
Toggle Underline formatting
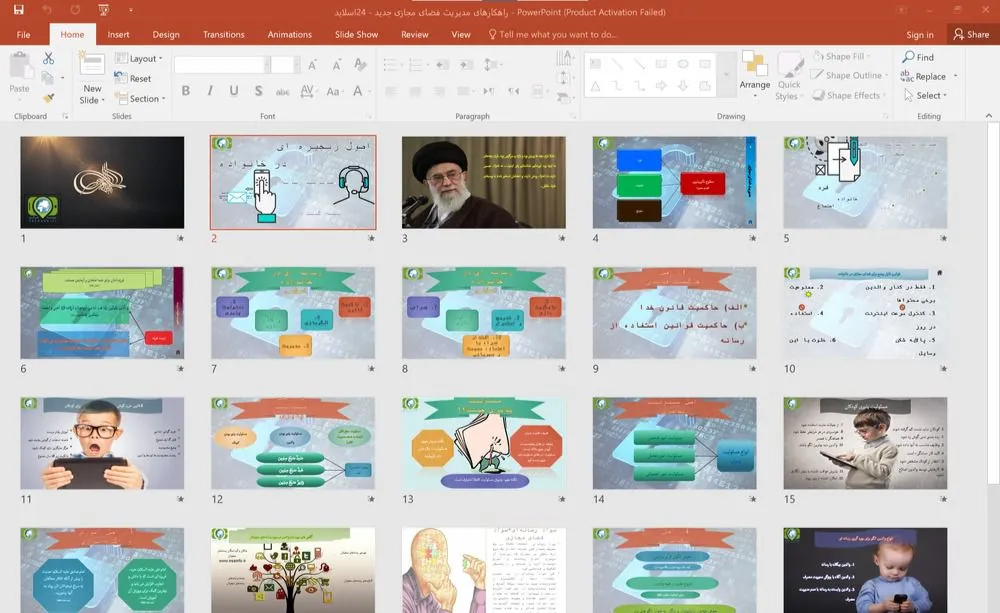click(x=234, y=91)
